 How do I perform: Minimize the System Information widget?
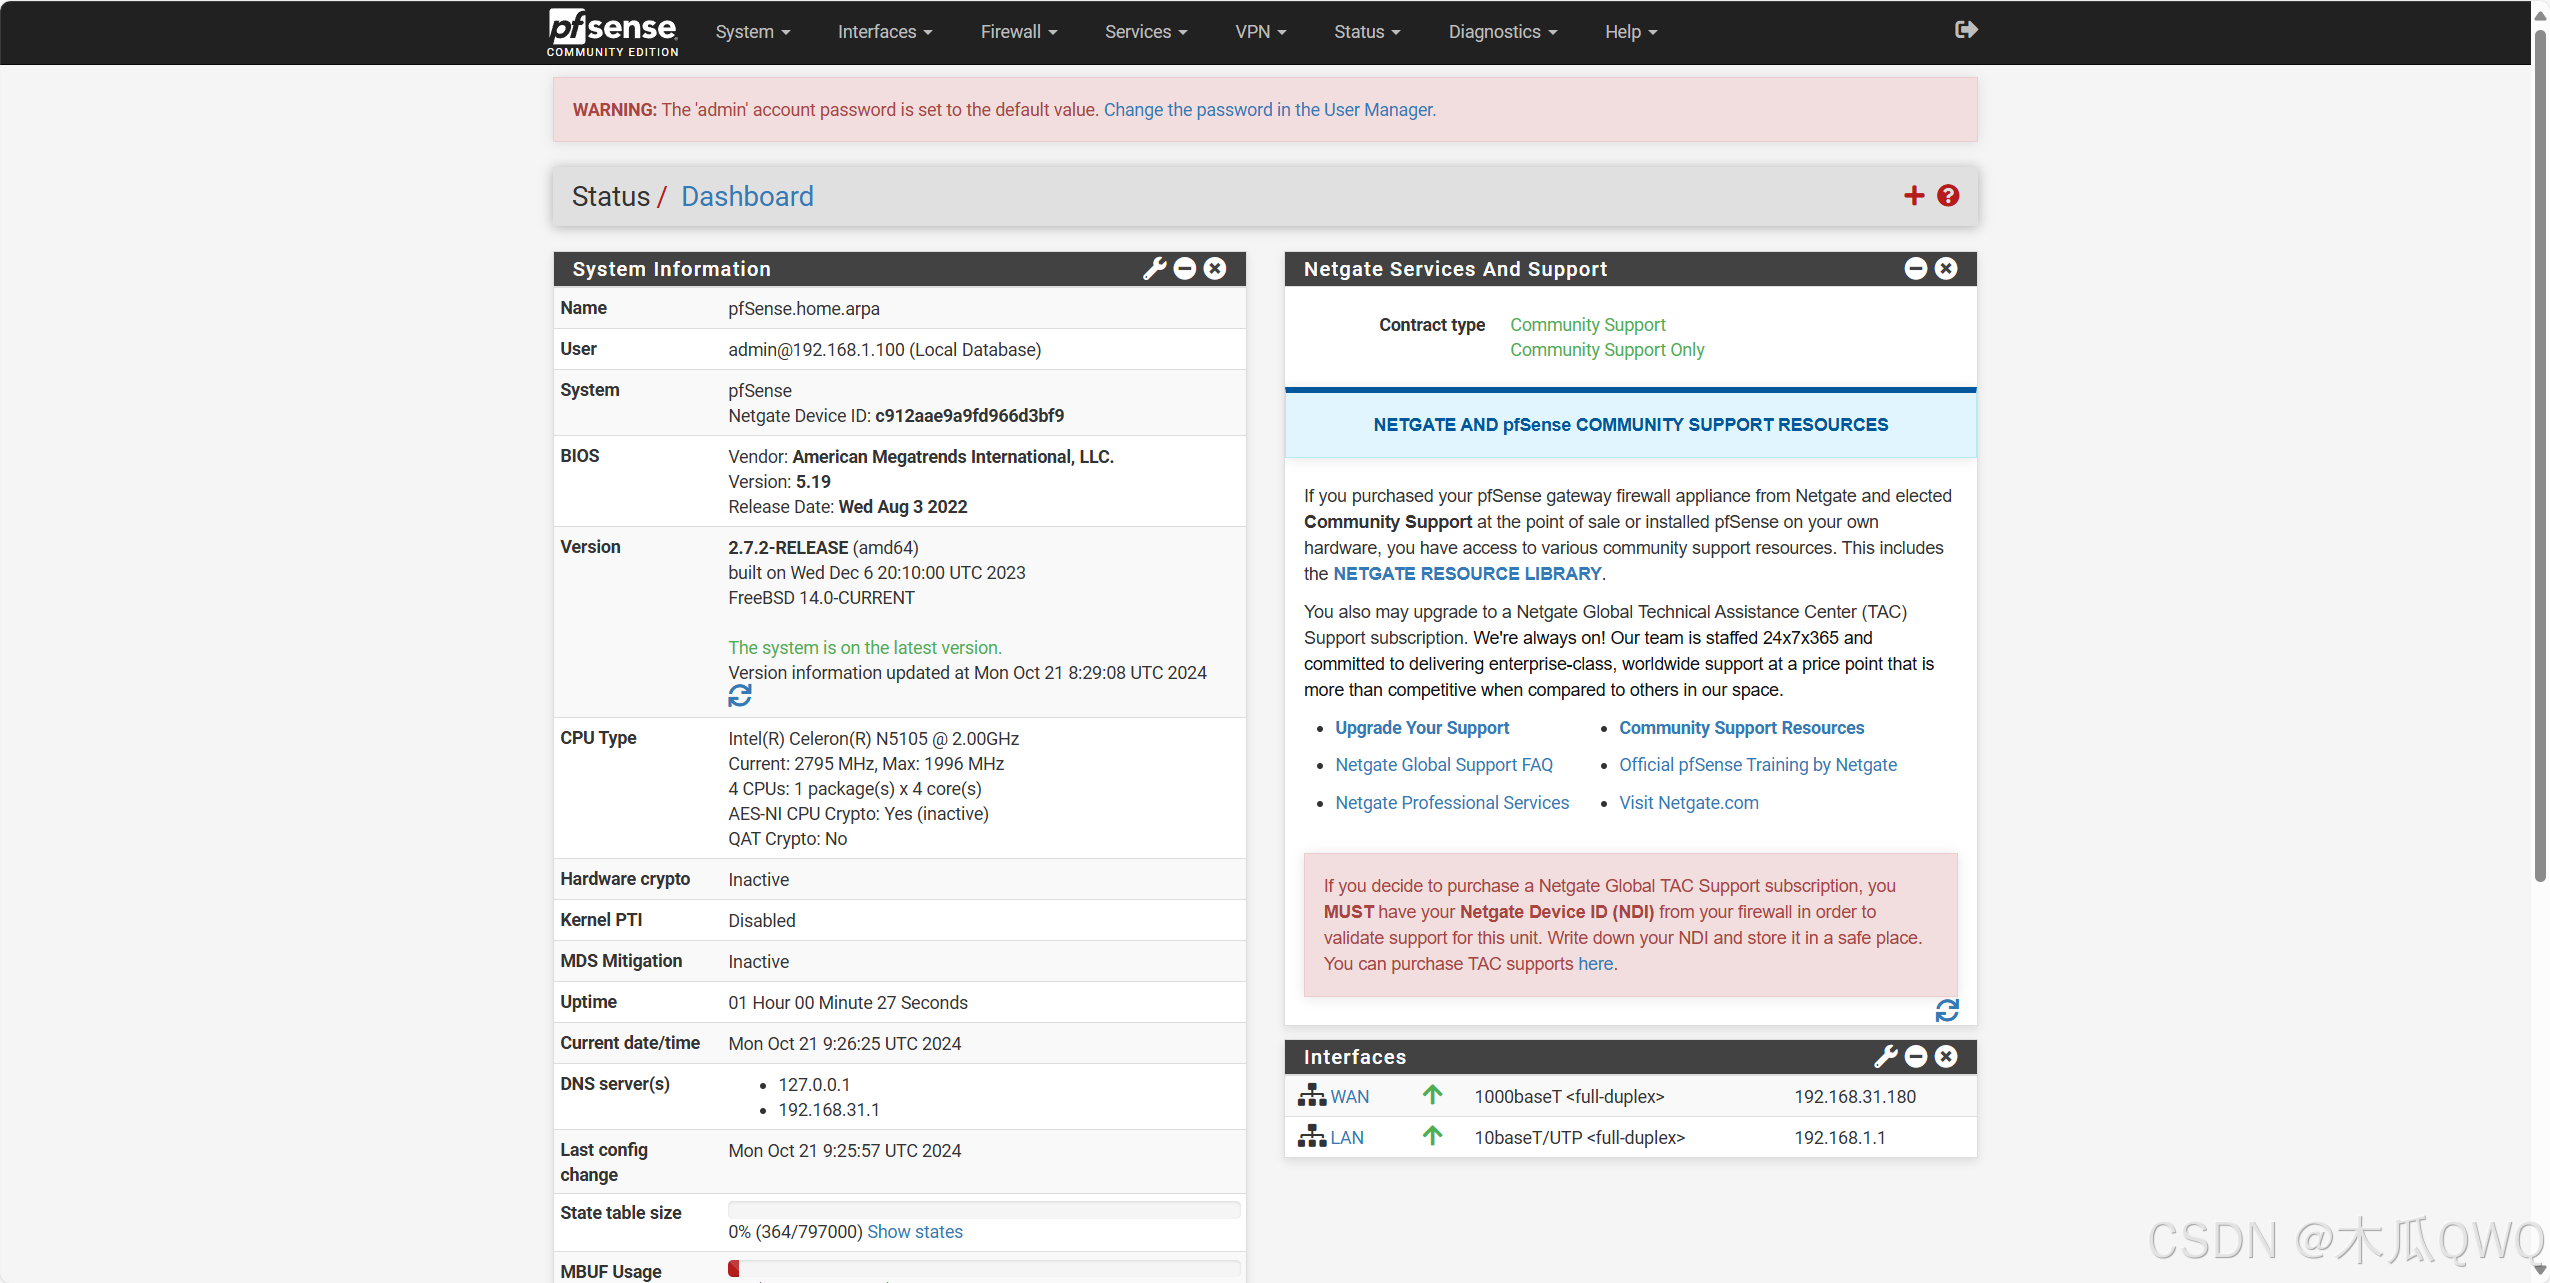[x=1185, y=268]
